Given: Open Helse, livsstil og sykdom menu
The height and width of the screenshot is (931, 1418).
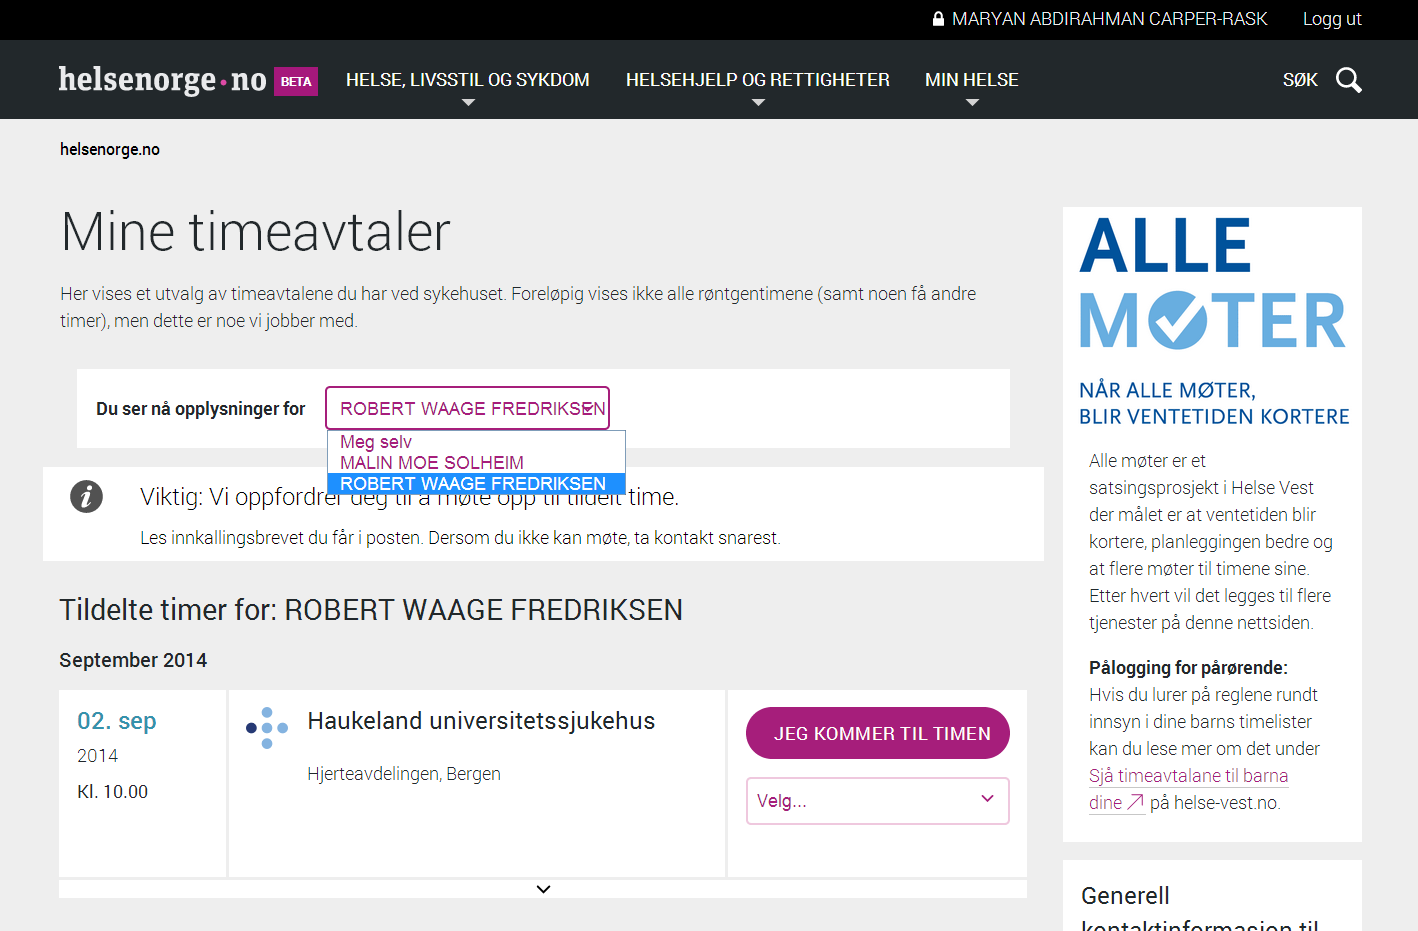Looking at the screenshot, I should [x=467, y=80].
